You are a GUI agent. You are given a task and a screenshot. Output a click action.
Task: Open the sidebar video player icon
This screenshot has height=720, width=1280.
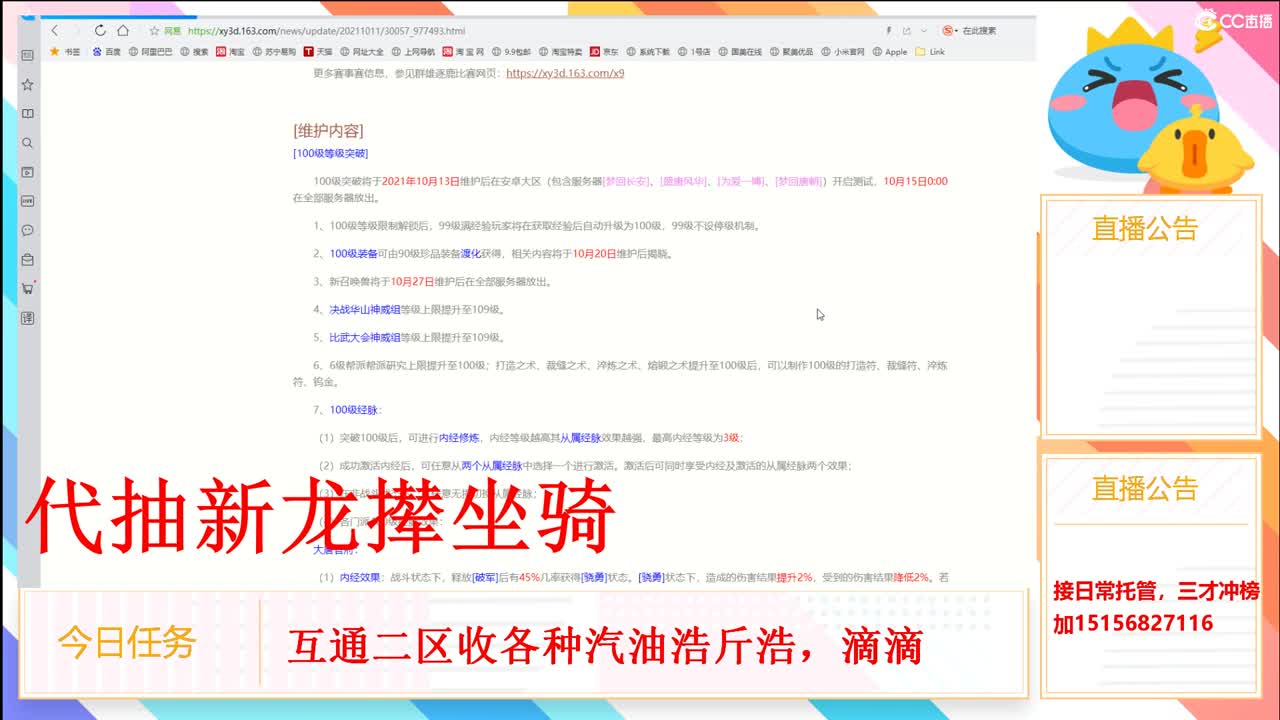28,172
